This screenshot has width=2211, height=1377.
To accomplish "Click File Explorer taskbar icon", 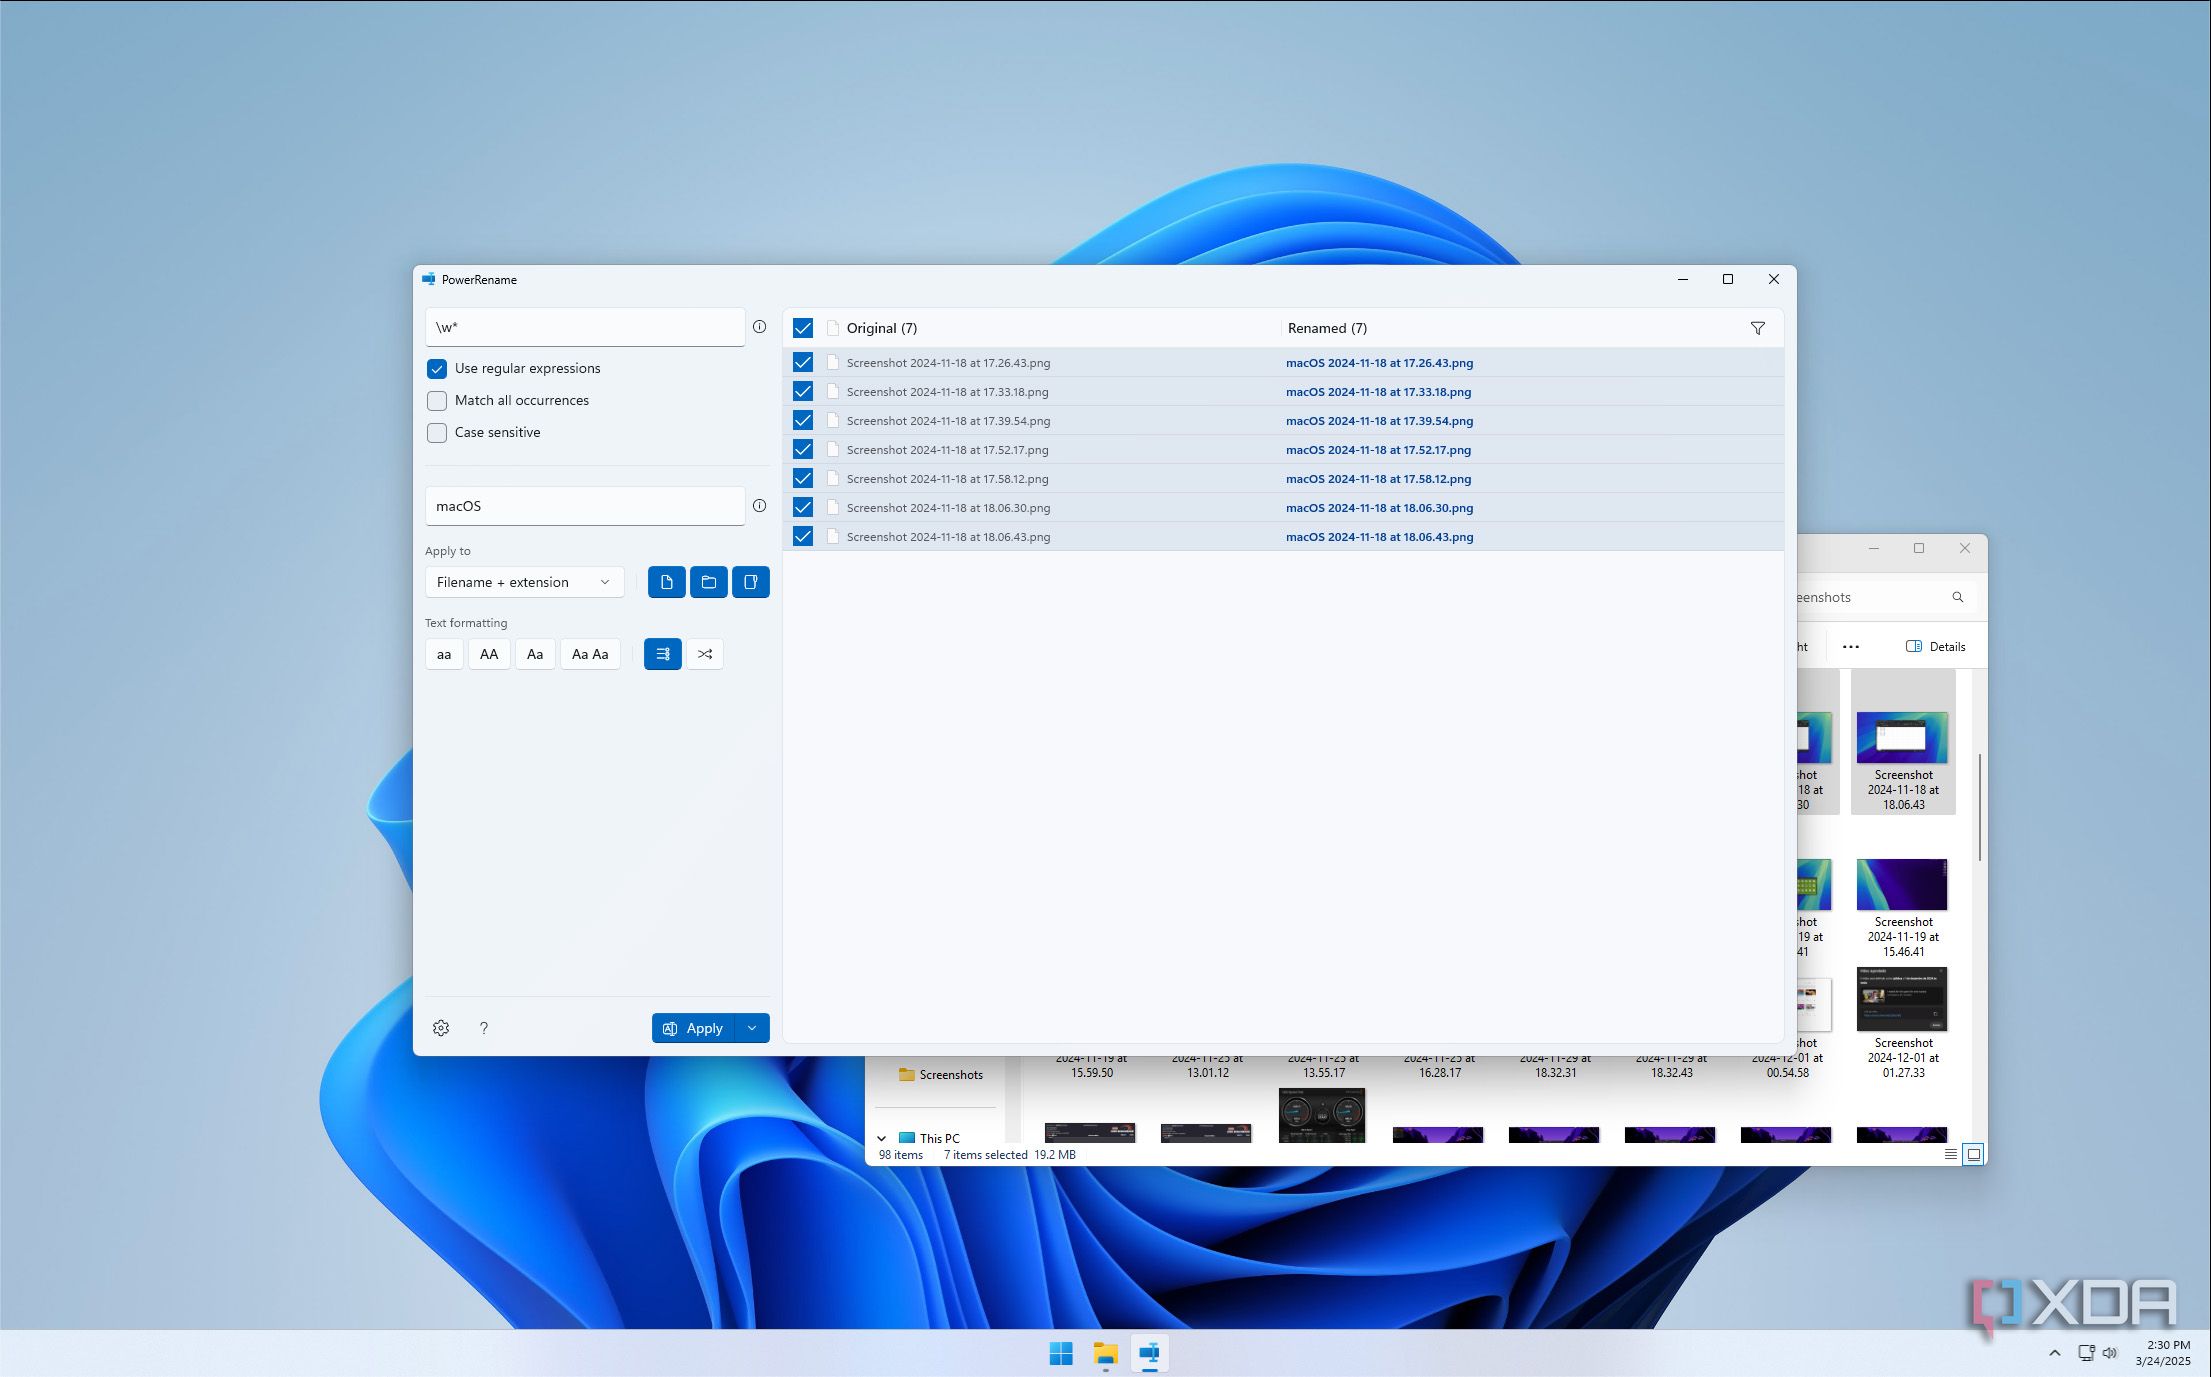I will [1105, 1354].
